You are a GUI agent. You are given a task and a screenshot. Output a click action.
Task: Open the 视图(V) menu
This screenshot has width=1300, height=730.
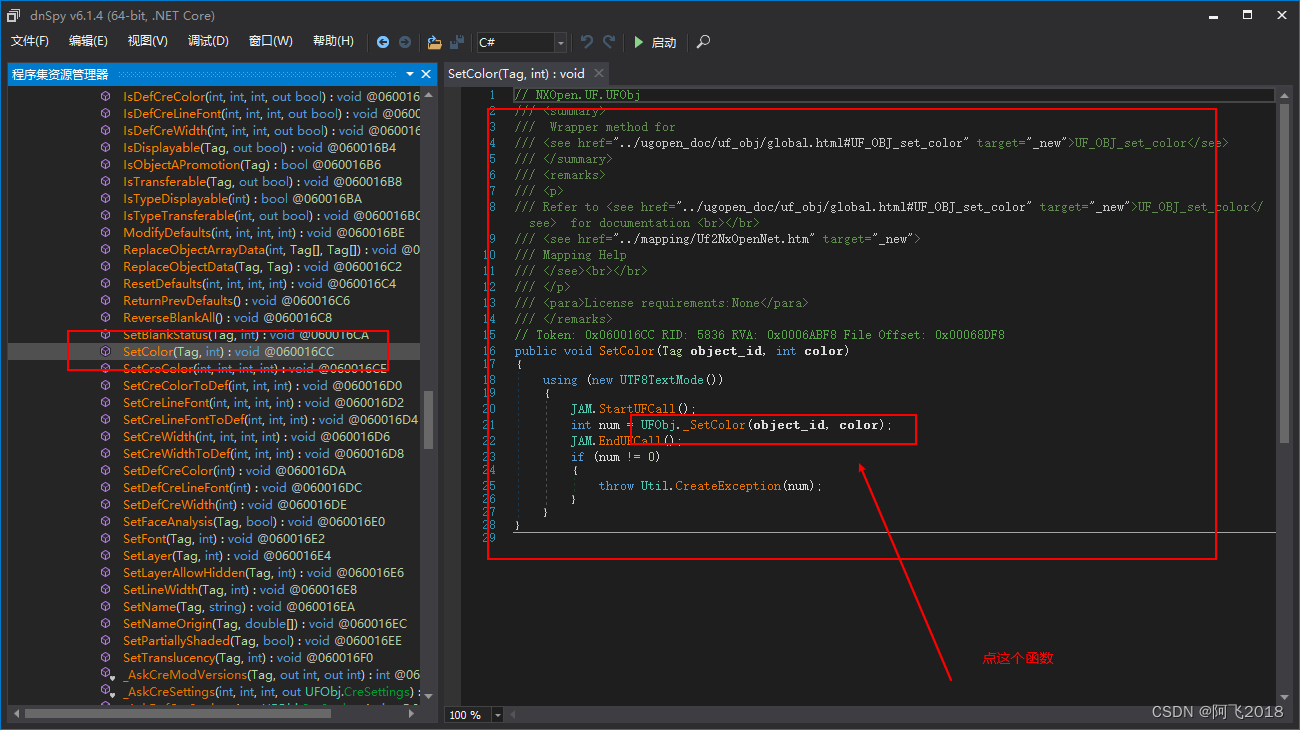[x=148, y=40]
